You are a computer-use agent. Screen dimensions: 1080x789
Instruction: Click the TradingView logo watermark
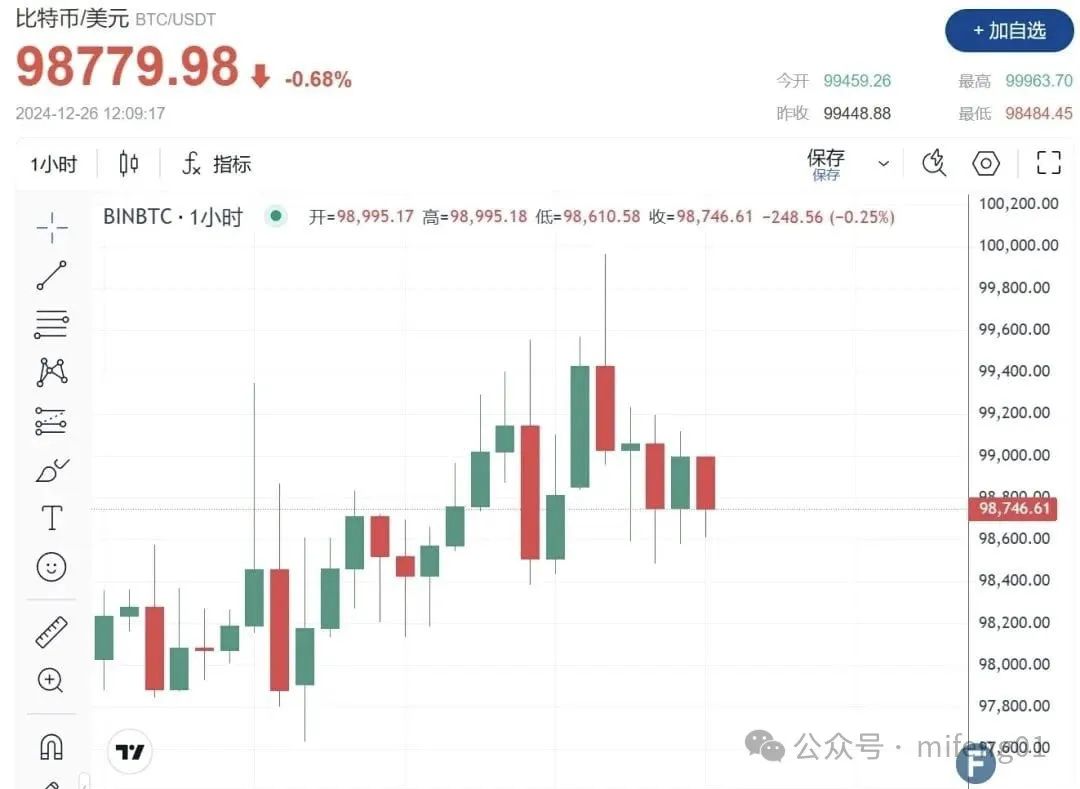pos(130,751)
